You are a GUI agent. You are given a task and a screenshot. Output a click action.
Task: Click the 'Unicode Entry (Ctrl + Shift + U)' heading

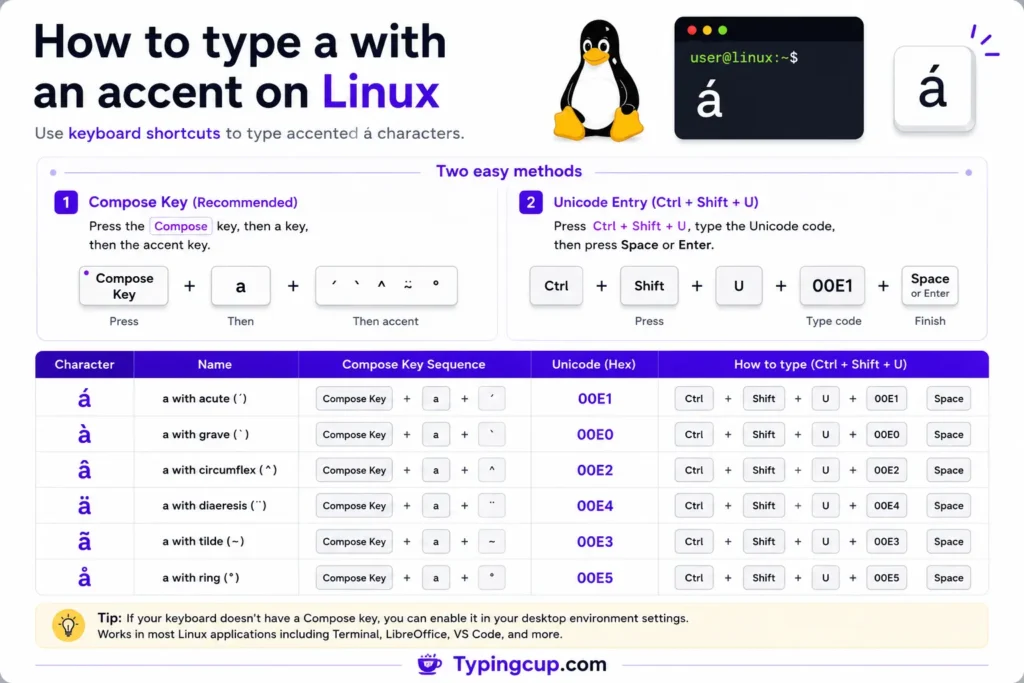click(x=656, y=202)
